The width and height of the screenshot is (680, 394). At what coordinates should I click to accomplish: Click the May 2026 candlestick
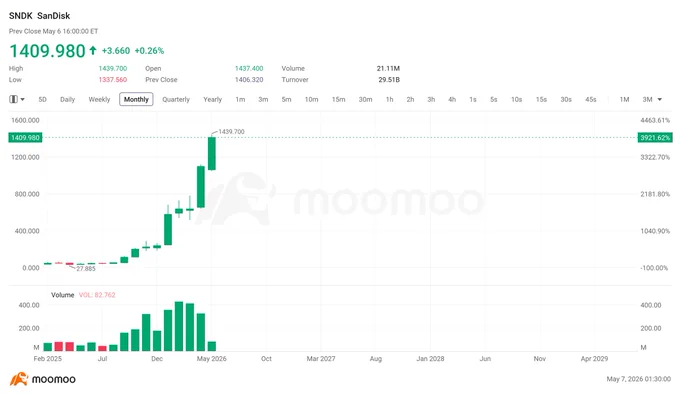click(x=212, y=153)
